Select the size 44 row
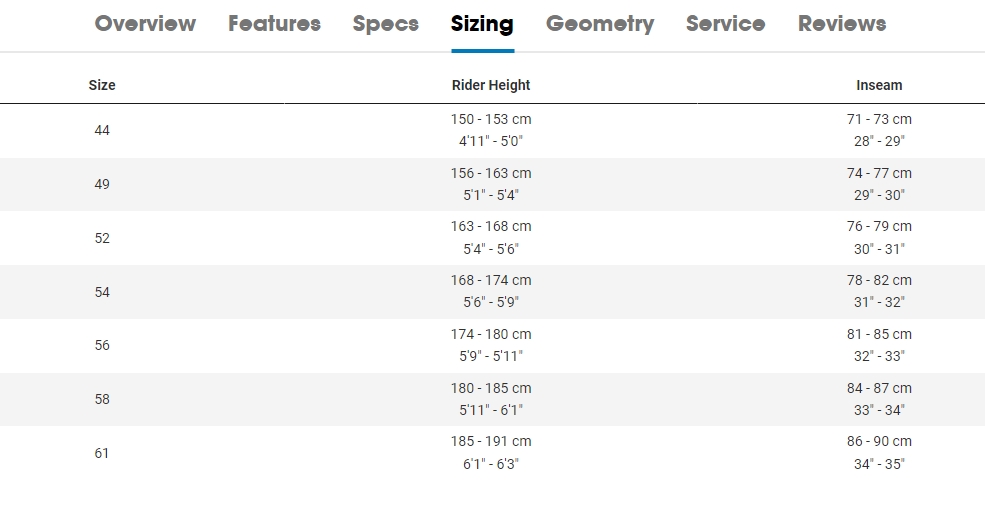 (x=102, y=130)
